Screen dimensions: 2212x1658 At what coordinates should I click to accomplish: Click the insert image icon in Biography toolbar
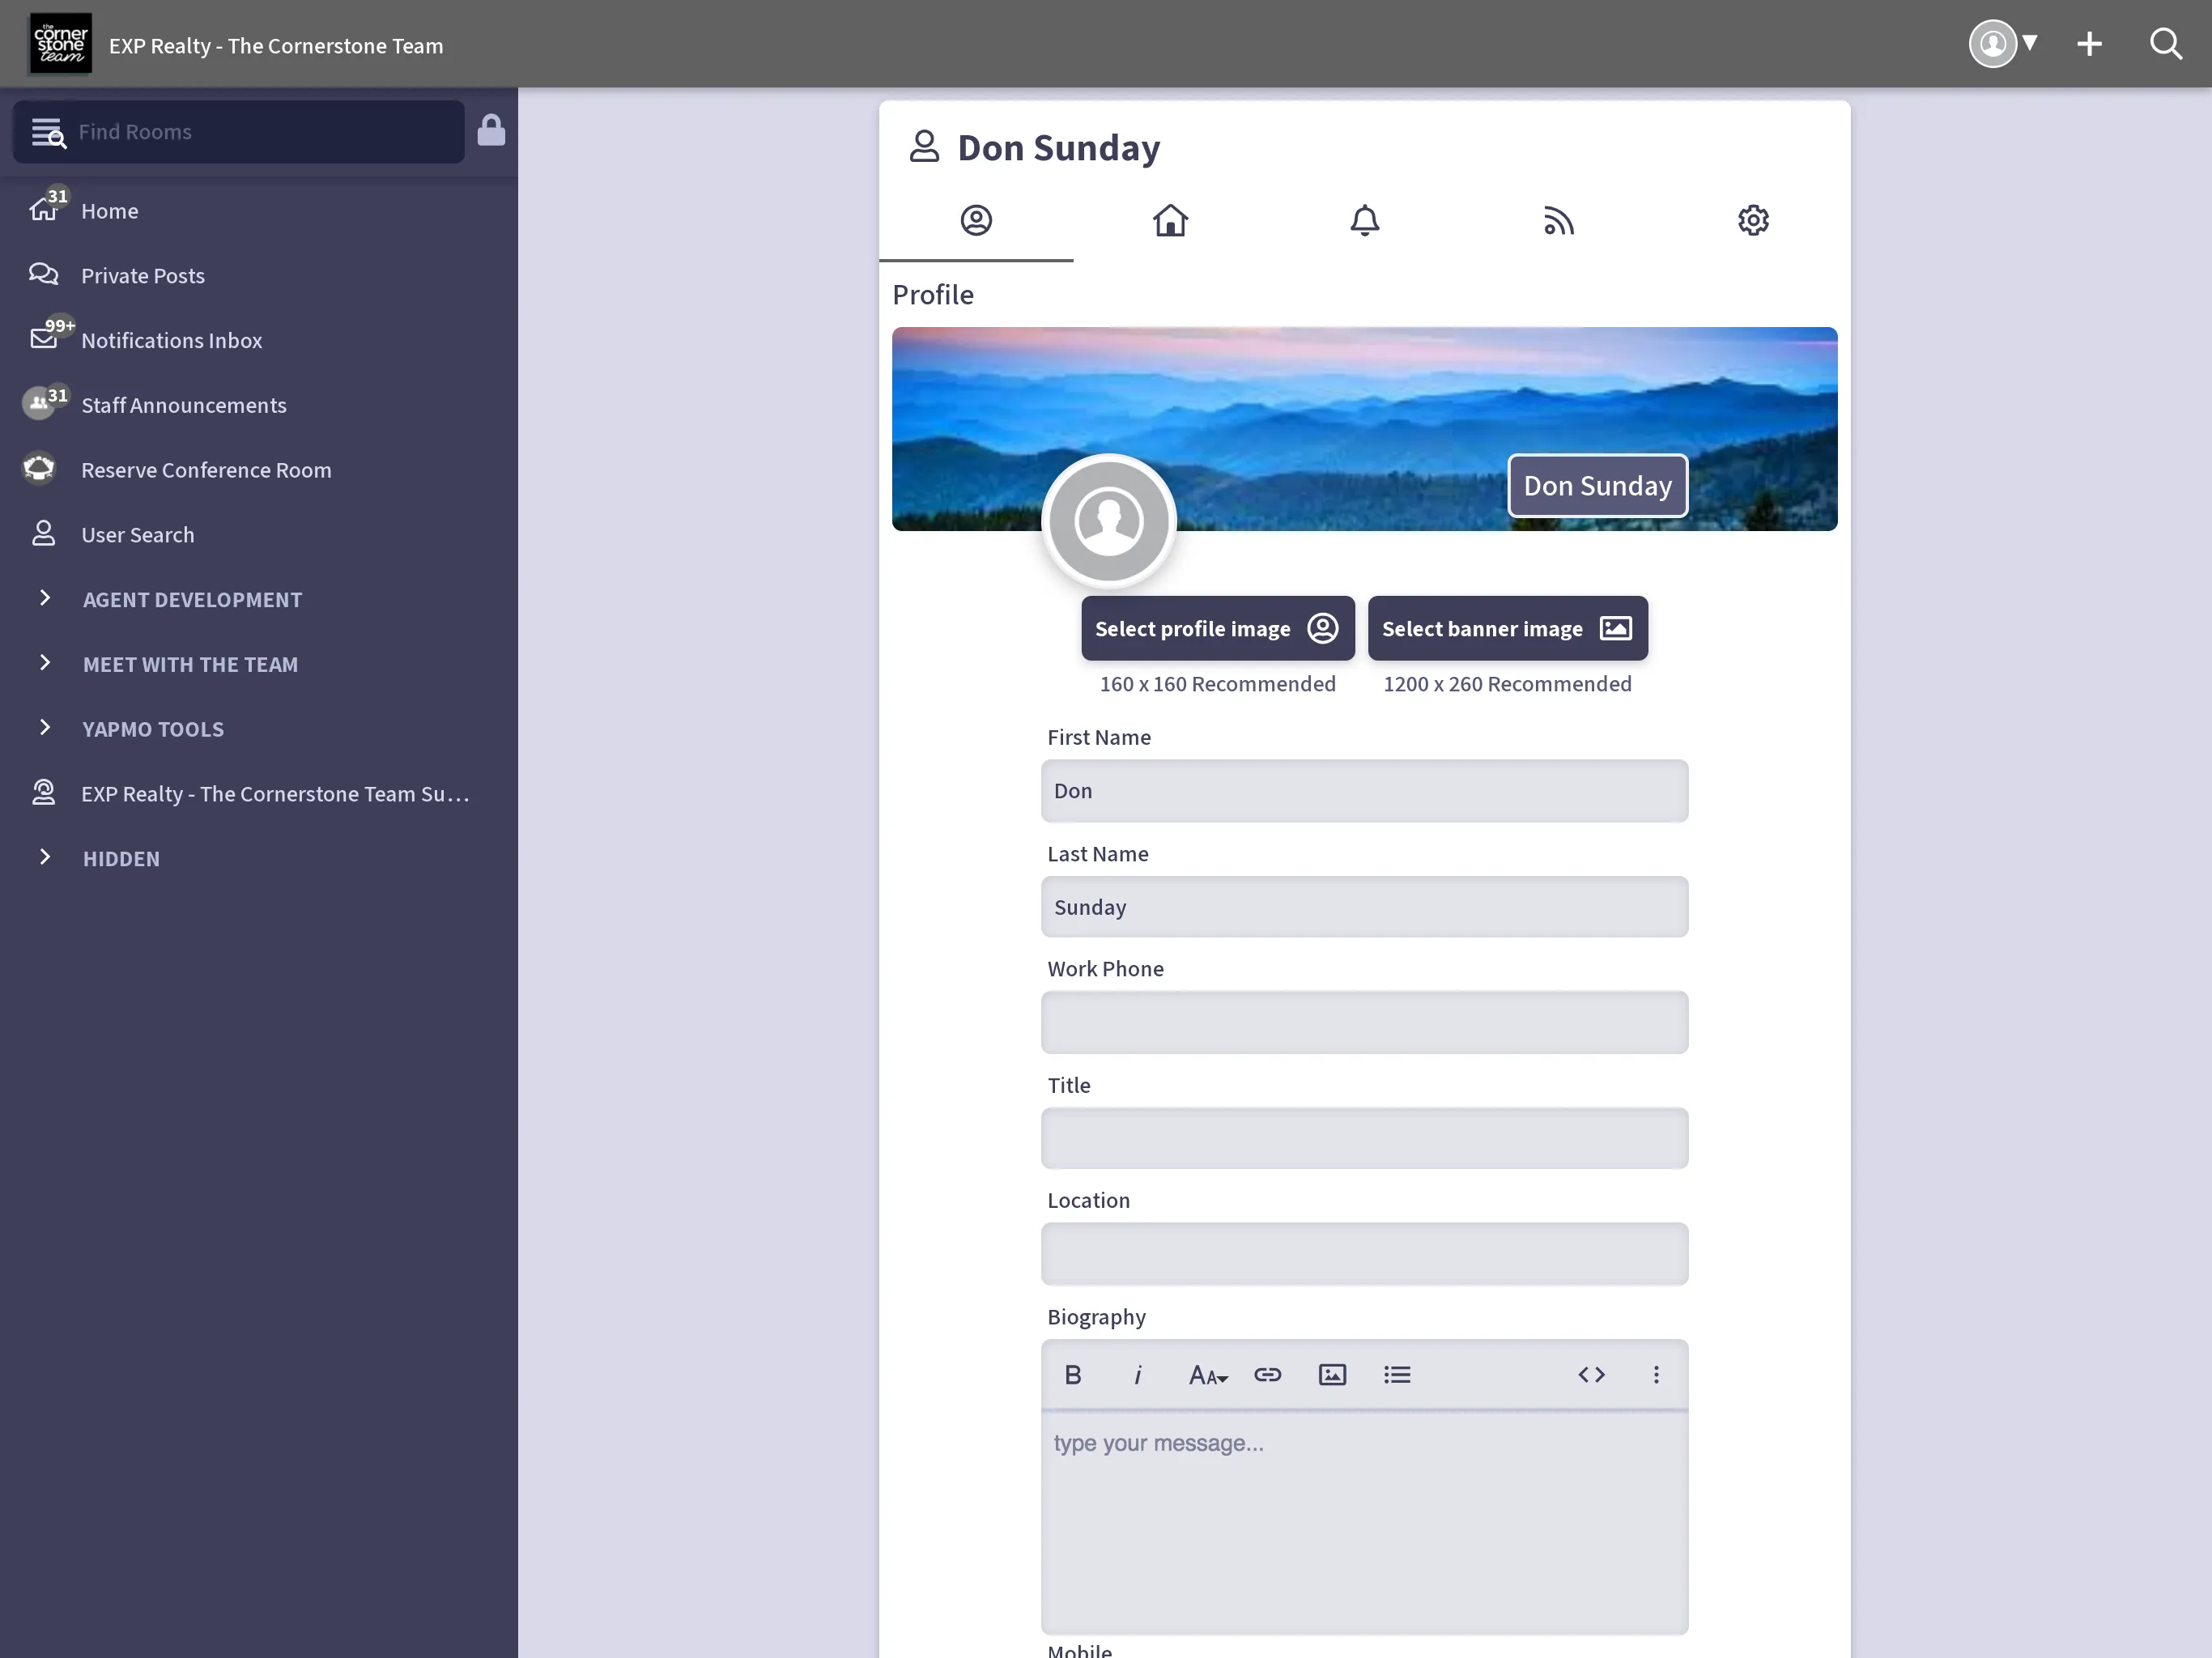pyautogui.click(x=1333, y=1374)
